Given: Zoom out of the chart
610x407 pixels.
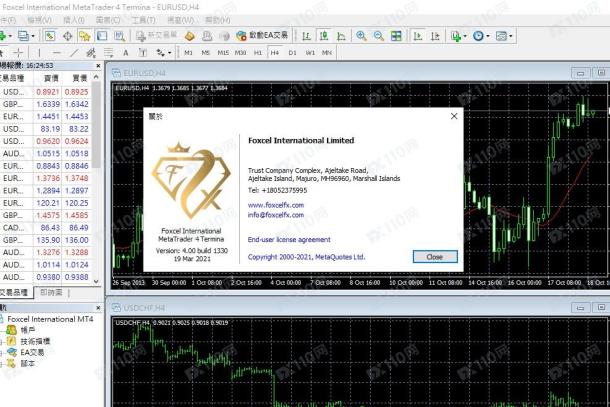Looking at the screenshot, I should click(x=379, y=36).
